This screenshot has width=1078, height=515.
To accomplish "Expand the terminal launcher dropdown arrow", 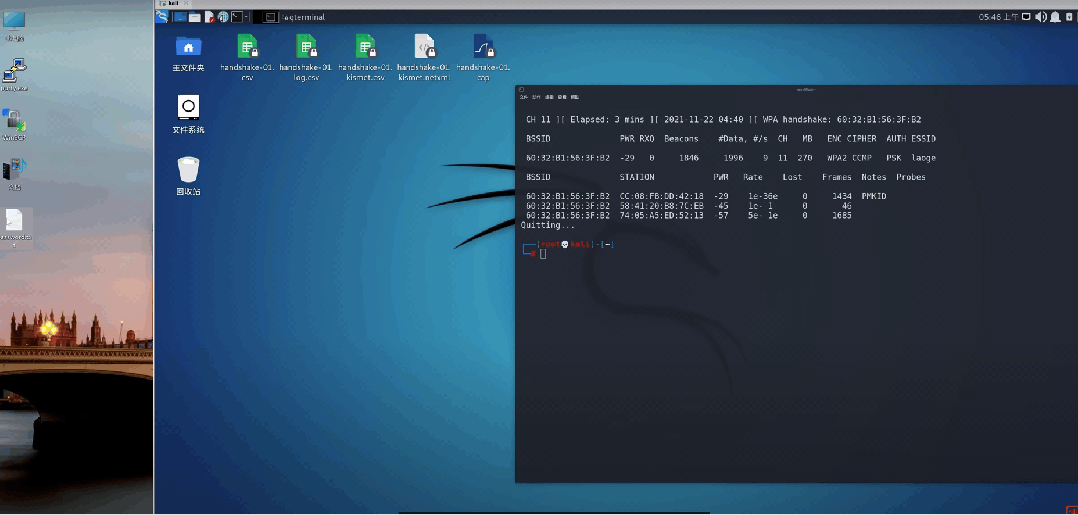I will coord(246,17).
